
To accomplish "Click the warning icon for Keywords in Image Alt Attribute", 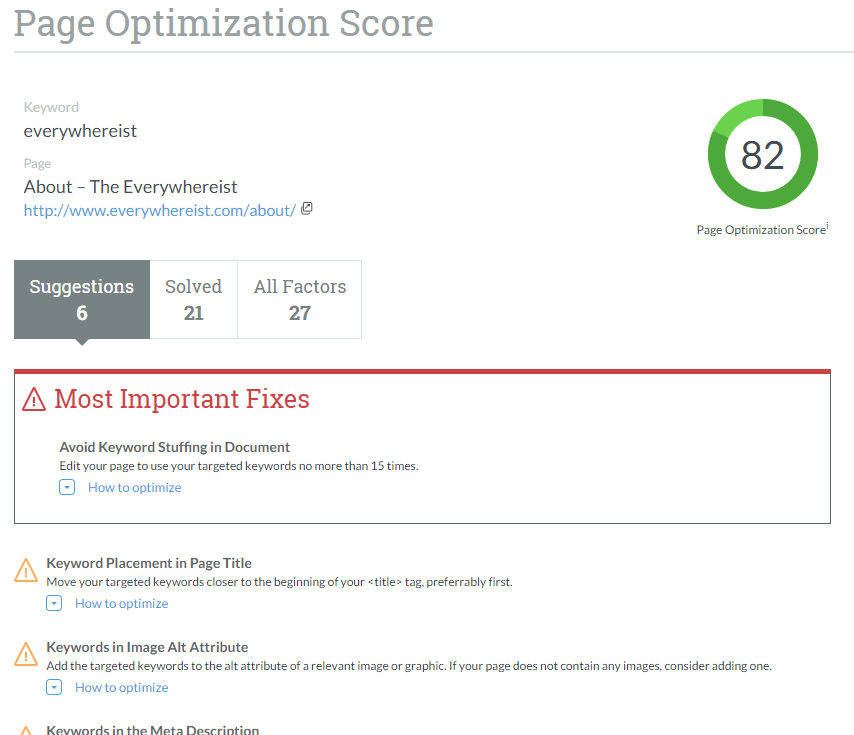I will [26, 654].
